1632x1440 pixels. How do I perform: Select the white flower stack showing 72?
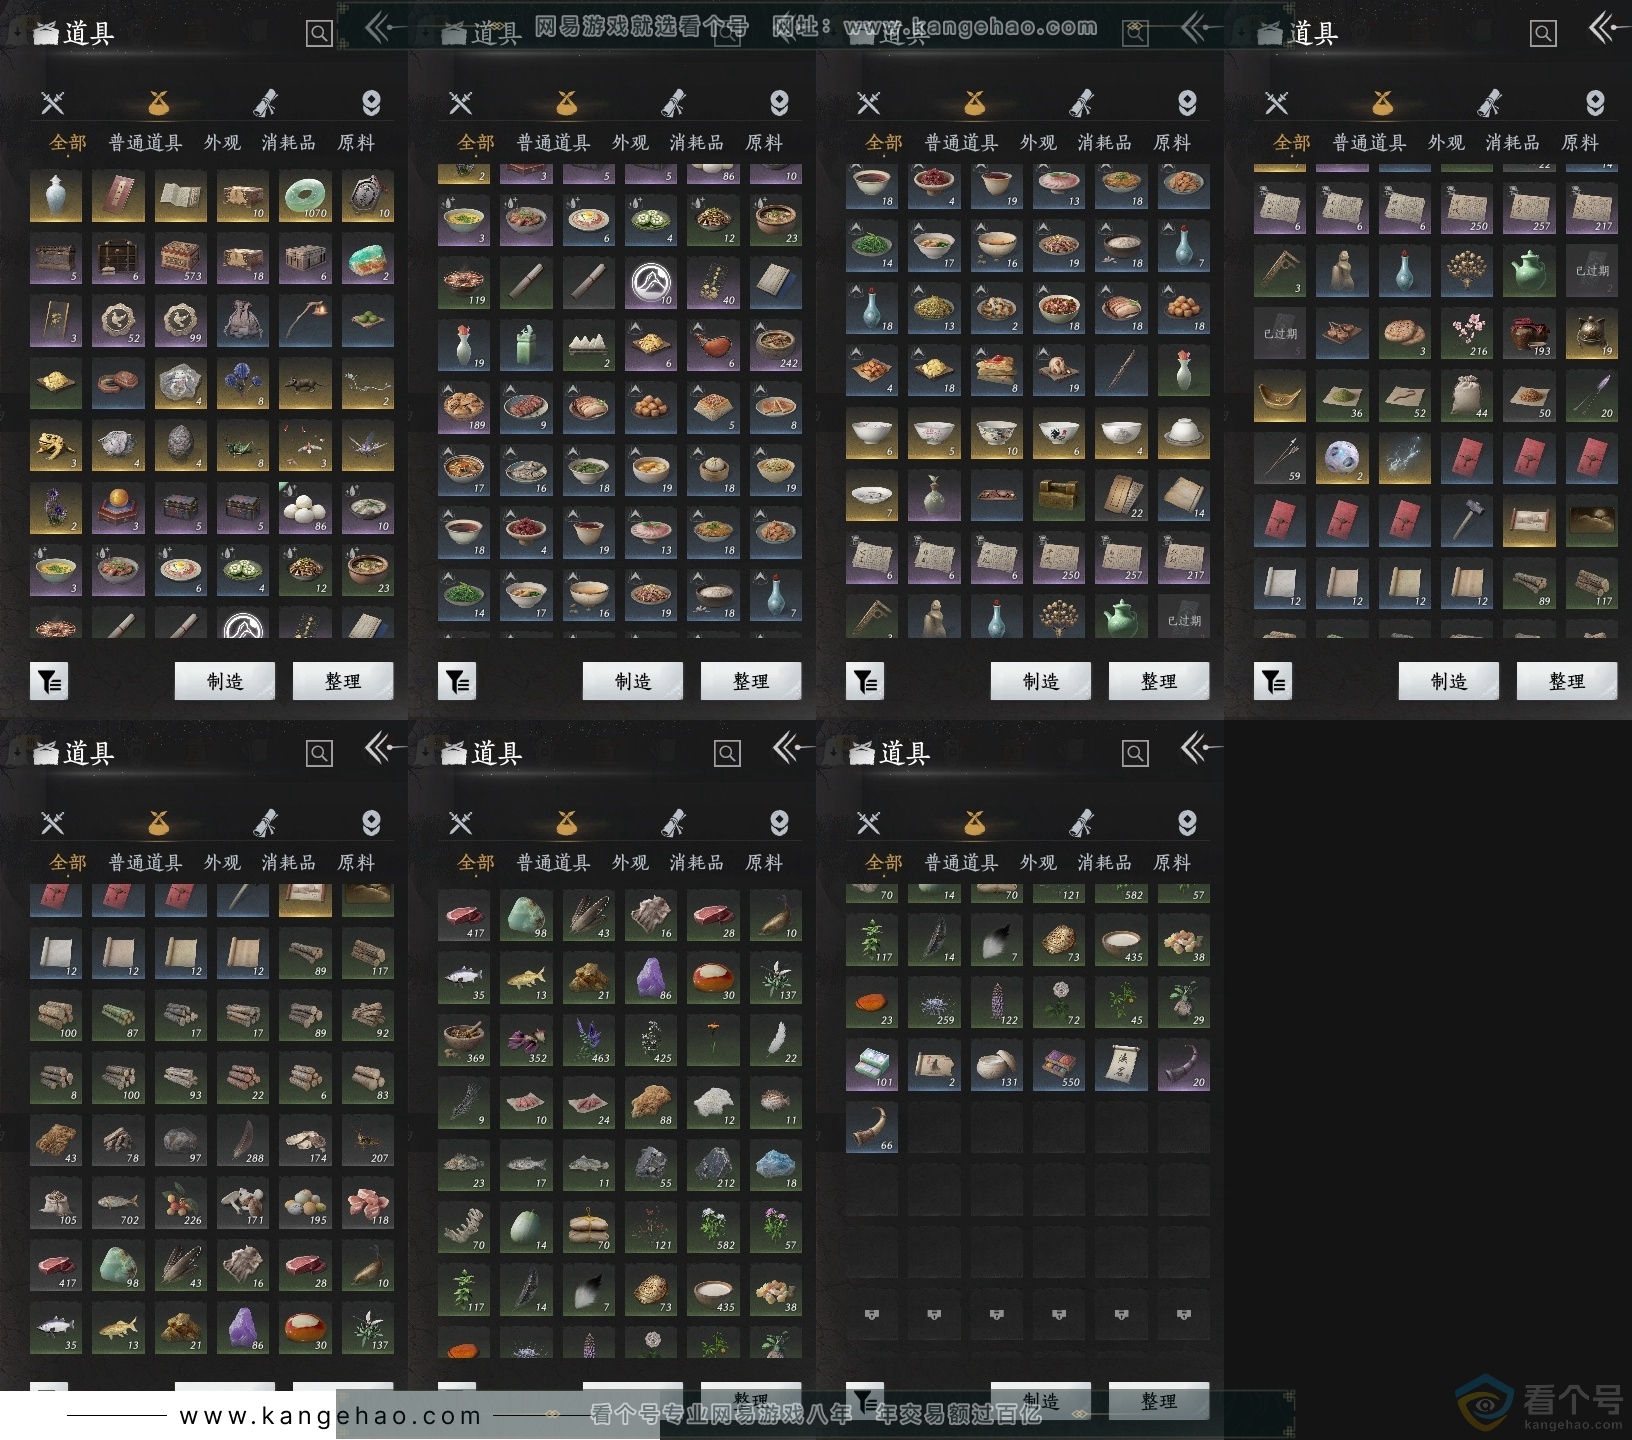pyautogui.click(x=1059, y=1004)
